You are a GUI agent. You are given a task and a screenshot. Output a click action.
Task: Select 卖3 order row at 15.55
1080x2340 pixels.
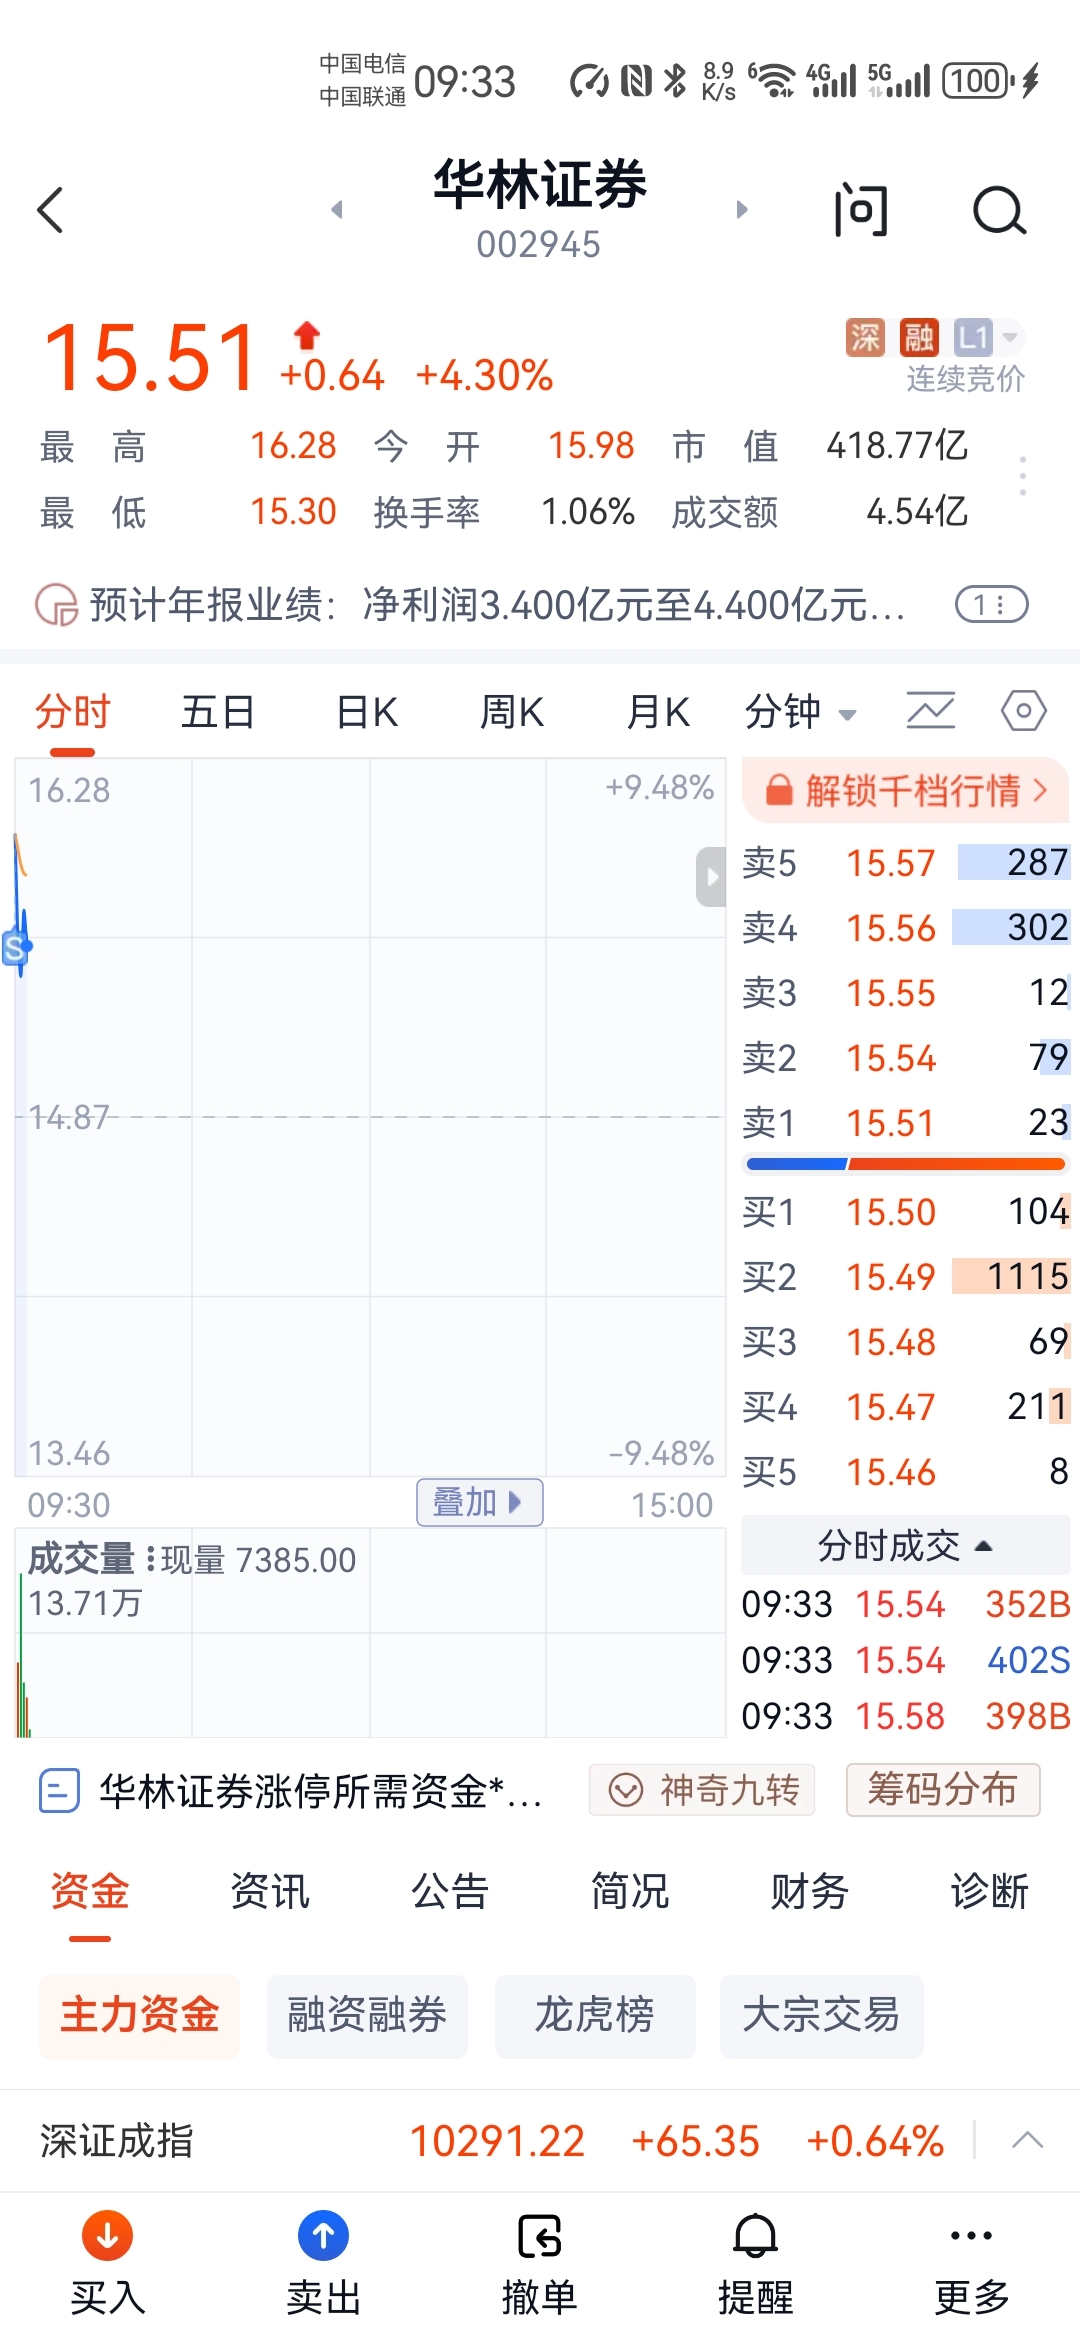pyautogui.click(x=906, y=992)
